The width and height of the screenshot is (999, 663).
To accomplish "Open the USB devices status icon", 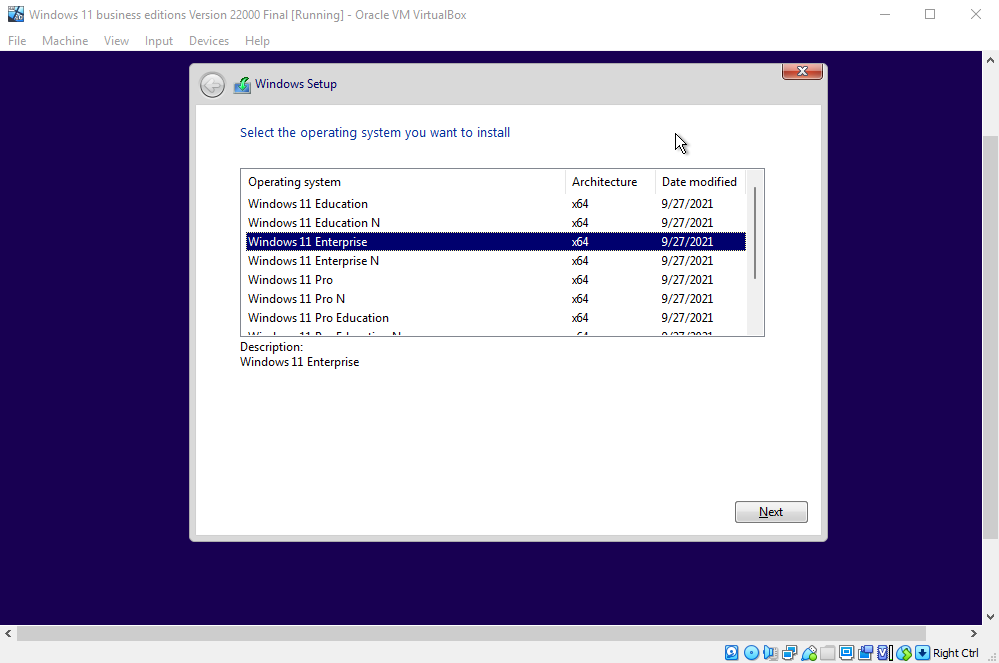I will [809, 653].
